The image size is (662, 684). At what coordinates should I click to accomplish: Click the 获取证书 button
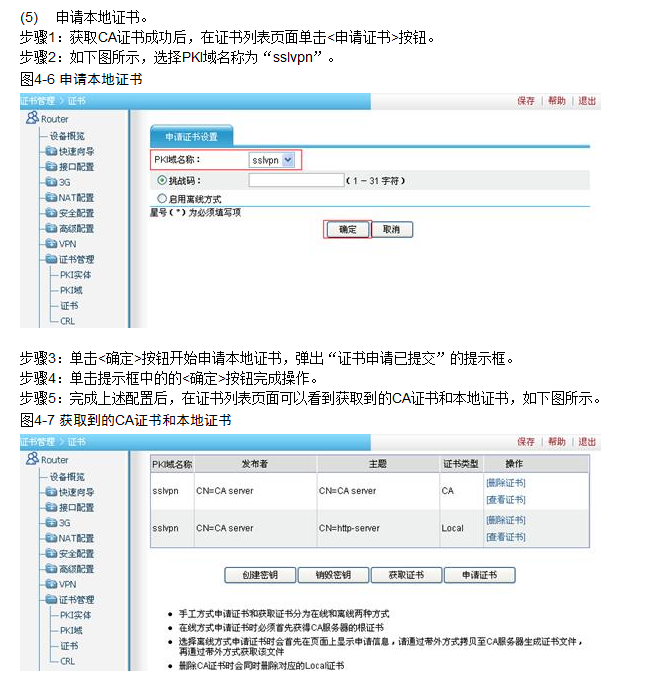[x=406, y=575]
